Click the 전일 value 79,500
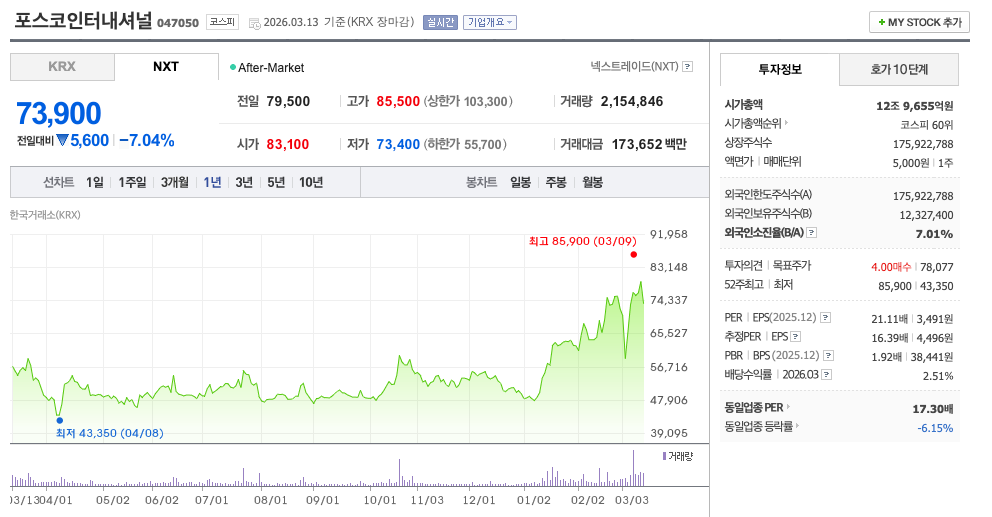The height and width of the screenshot is (517, 992). tap(288, 101)
